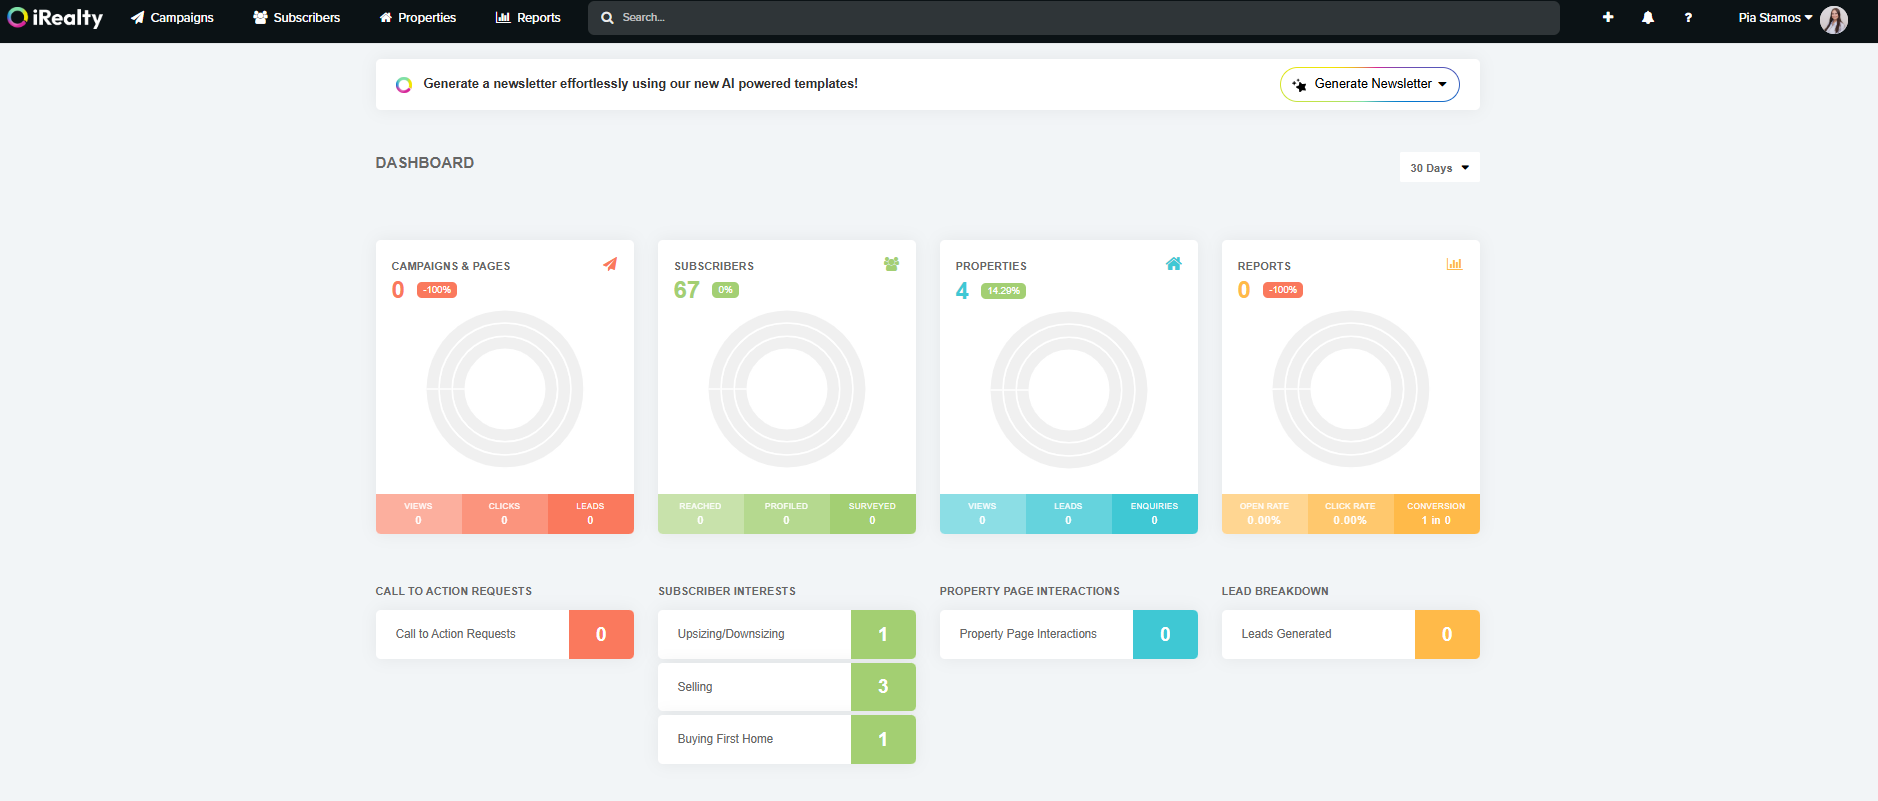Click the Pia Stamos profile avatar
The height and width of the screenshot is (801, 1878).
click(1834, 19)
